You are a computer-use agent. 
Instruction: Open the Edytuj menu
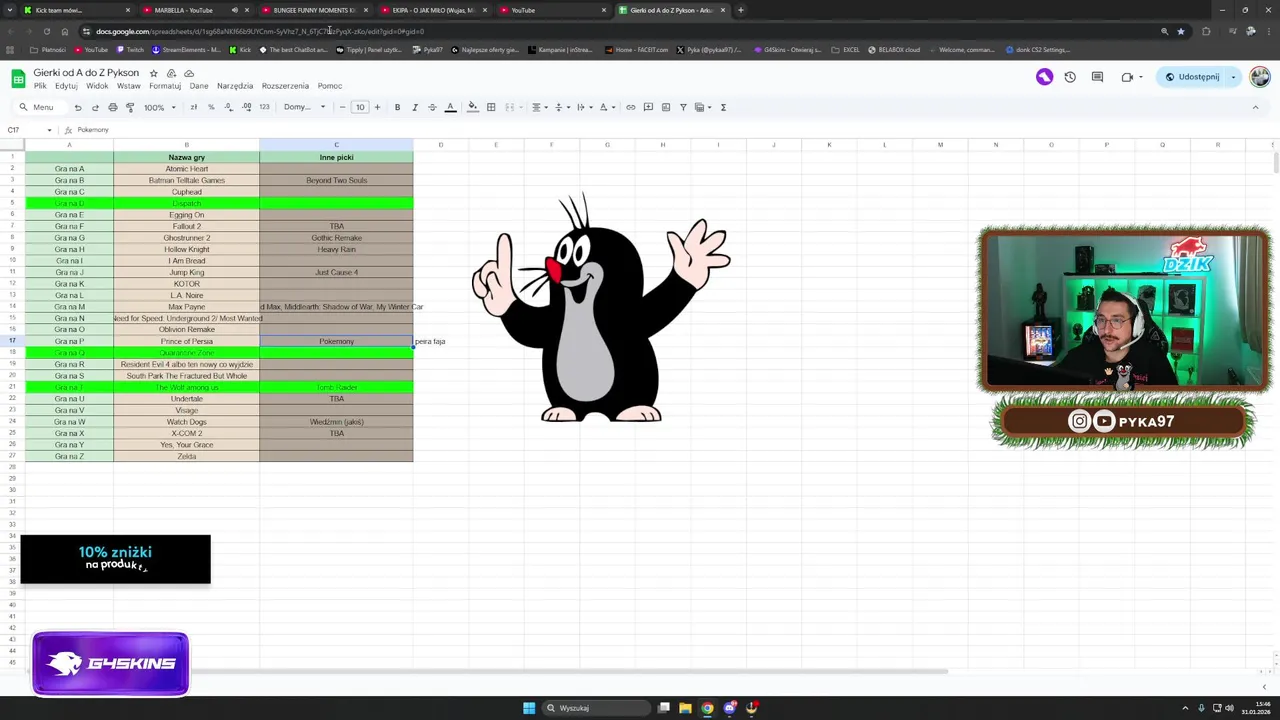coord(66,86)
